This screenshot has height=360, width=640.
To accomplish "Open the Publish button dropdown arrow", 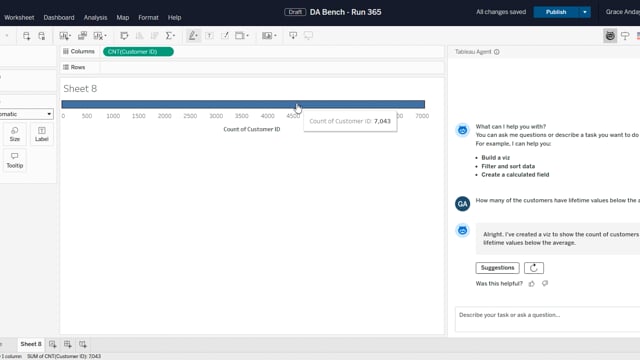I will [x=585, y=12].
